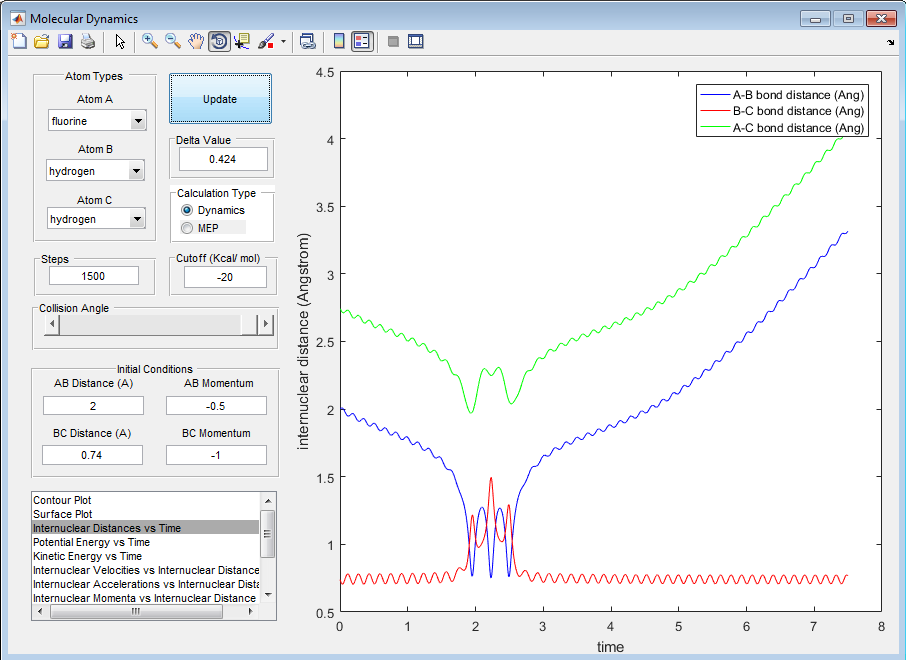Choose Potential Energy vs Time in the list
The height and width of the screenshot is (660, 906).
point(90,541)
